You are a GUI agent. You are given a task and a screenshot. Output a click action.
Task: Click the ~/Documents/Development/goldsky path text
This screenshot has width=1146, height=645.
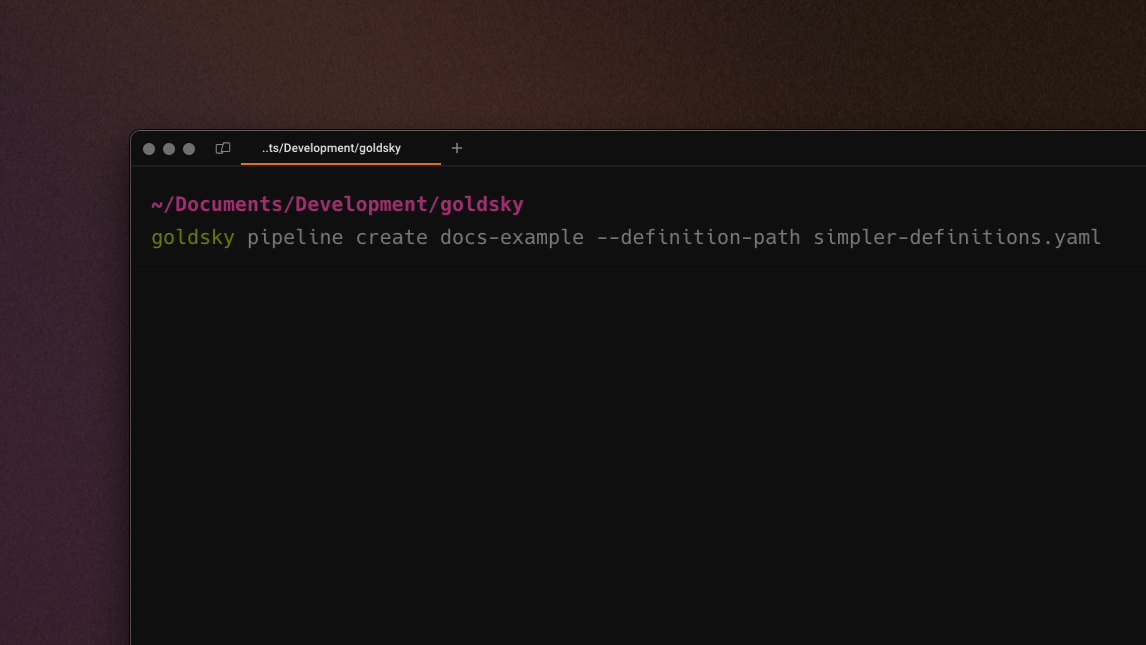tap(337, 205)
